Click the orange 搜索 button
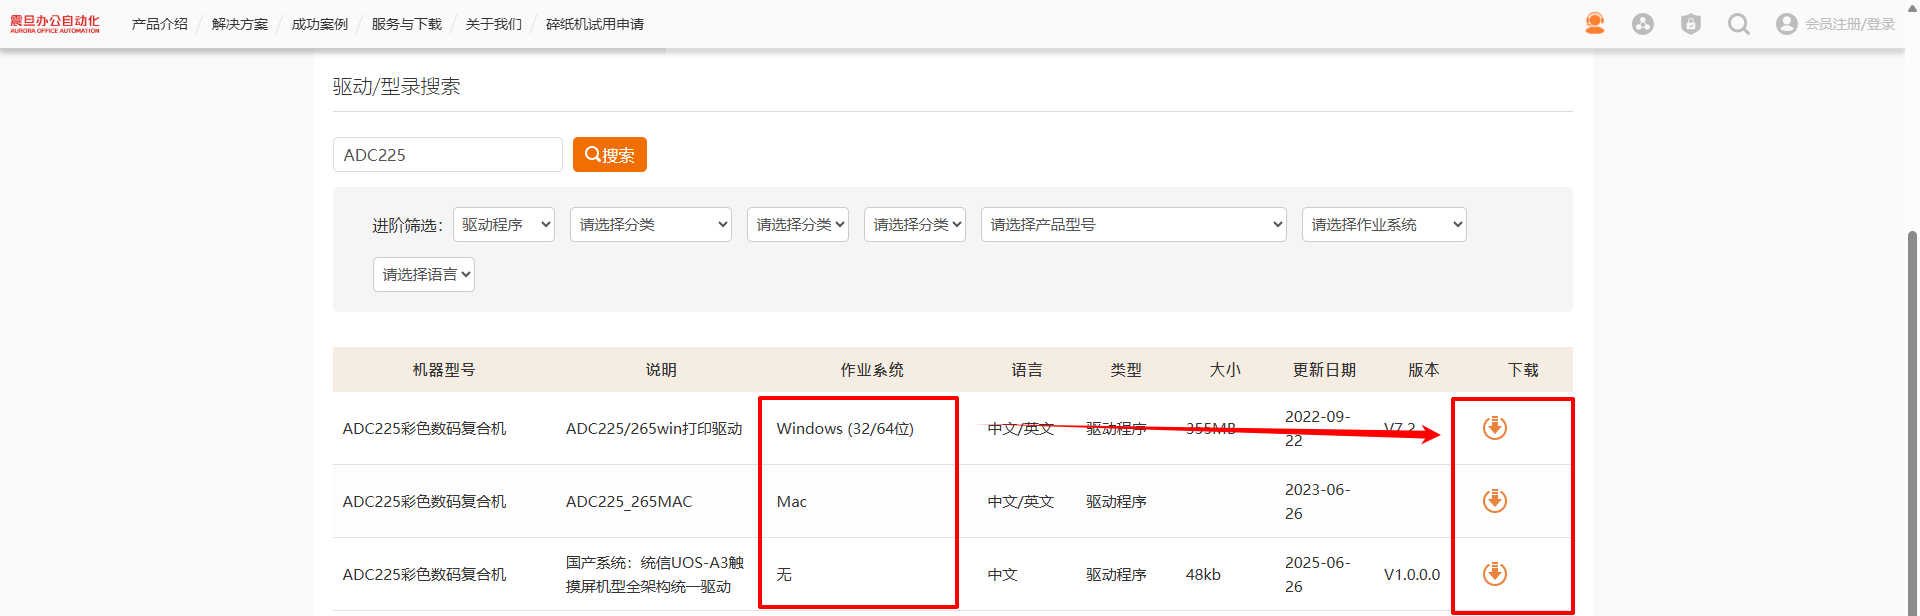The height and width of the screenshot is (616, 1920). point(610,155)
